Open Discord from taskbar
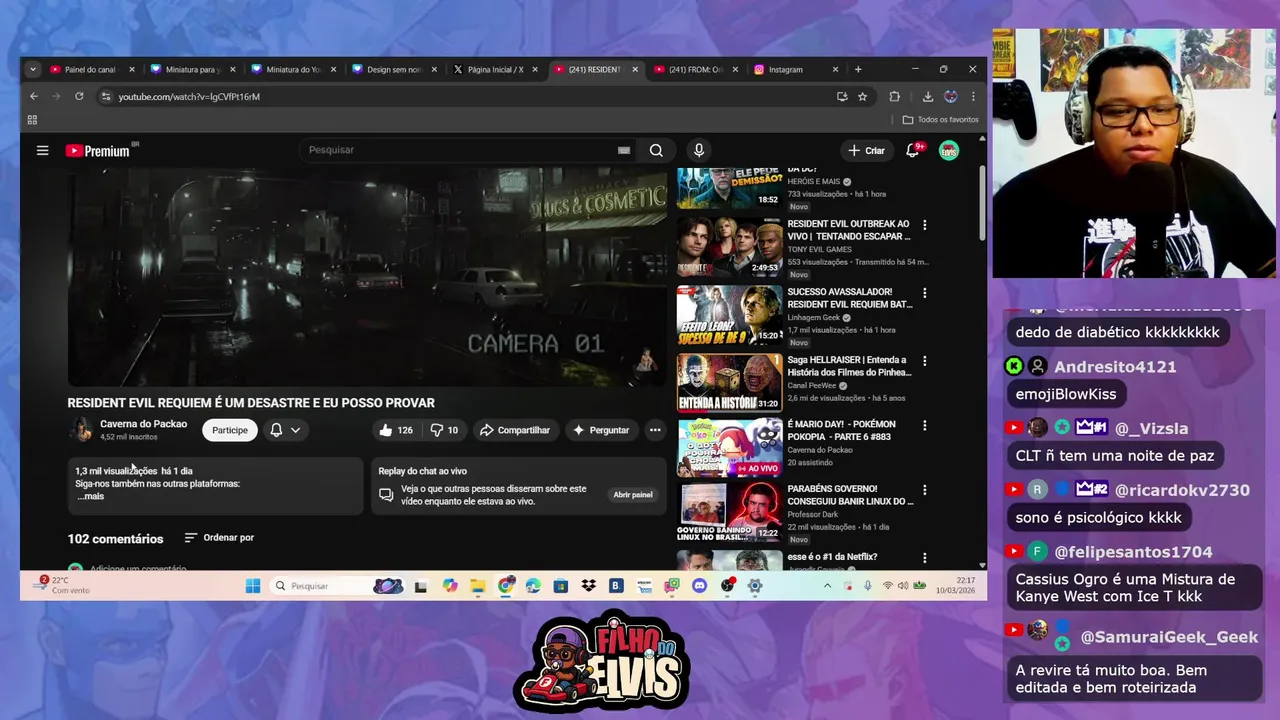 (700, 586)
